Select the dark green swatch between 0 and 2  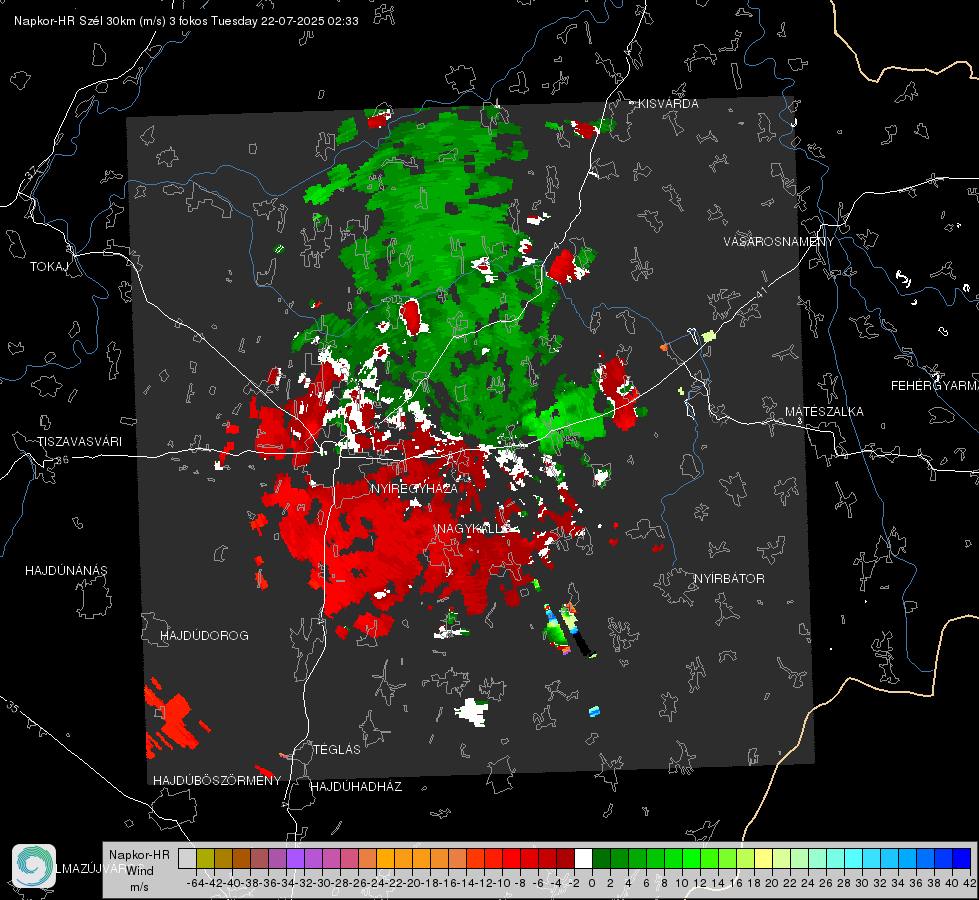coord(601,859)
